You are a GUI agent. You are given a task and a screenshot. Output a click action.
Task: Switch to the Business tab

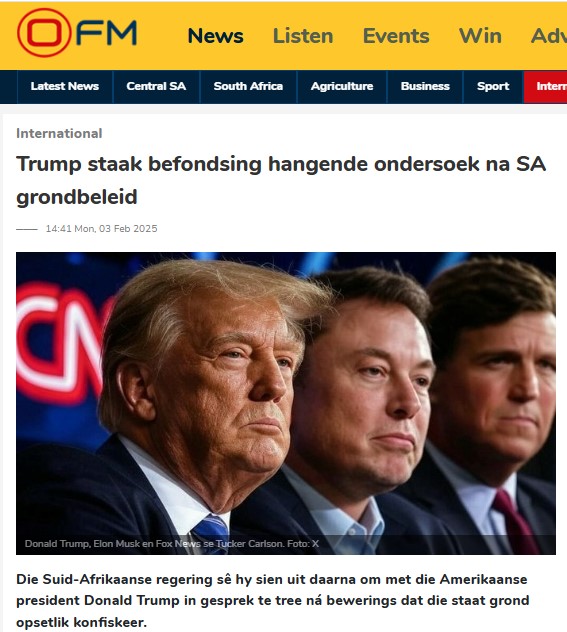pyautogui.click(x=425, y=86)
